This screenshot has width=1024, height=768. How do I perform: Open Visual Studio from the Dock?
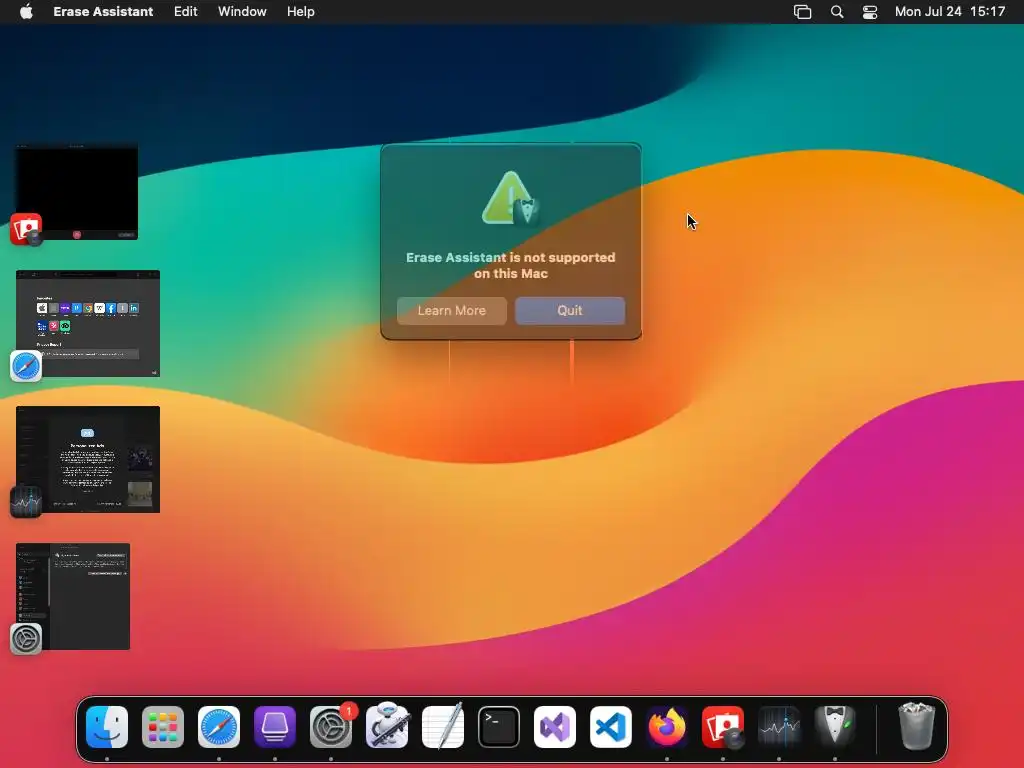[x=555, y=727]
